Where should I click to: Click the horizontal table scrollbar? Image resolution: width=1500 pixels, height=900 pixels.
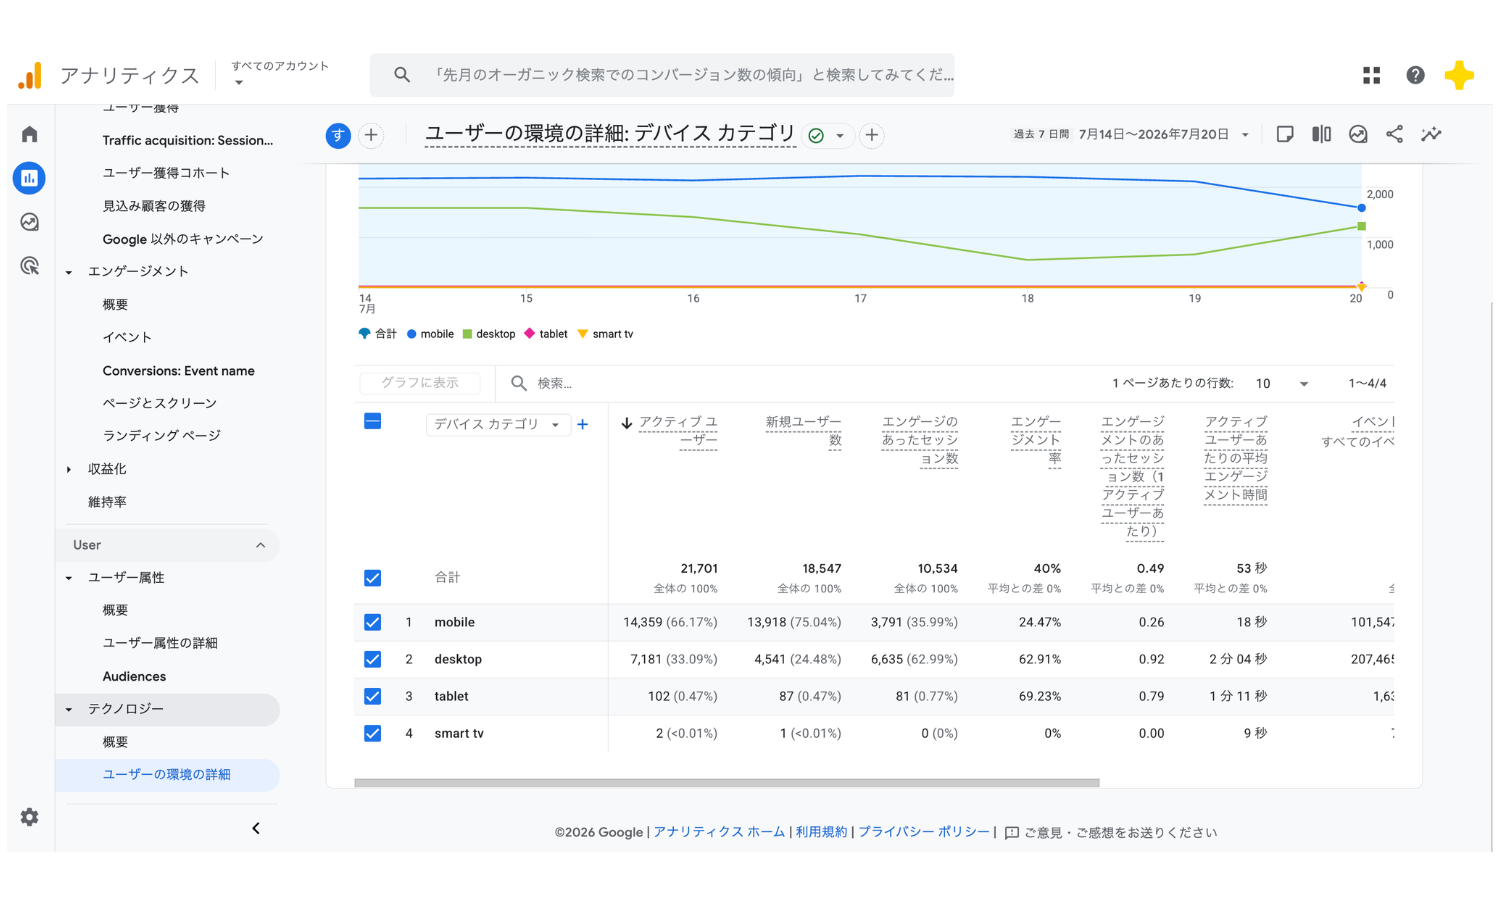pyautogui.click(x=727, y=783)
